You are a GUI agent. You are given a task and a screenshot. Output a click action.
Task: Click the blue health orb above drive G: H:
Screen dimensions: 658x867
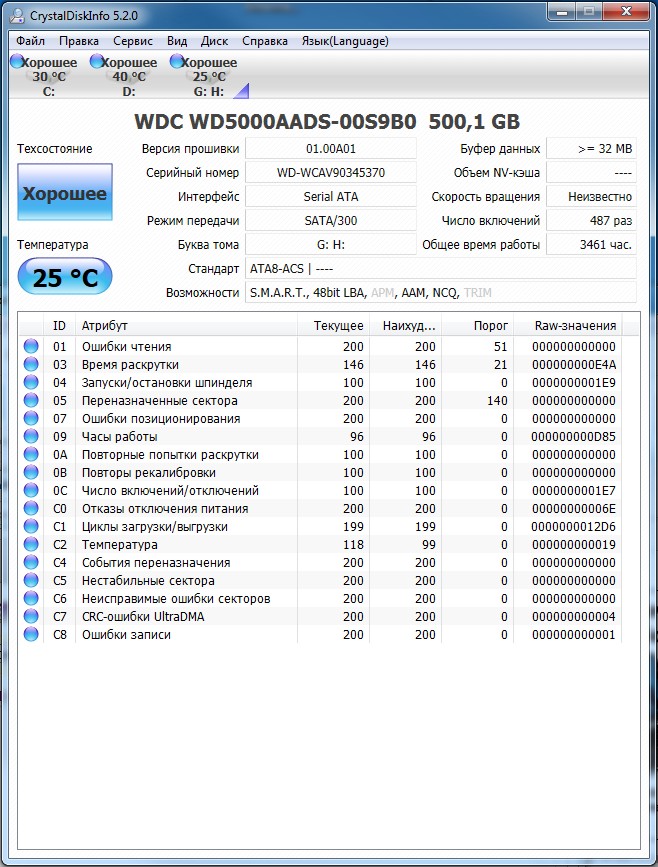pyautogui.click(x=177, y=61)
